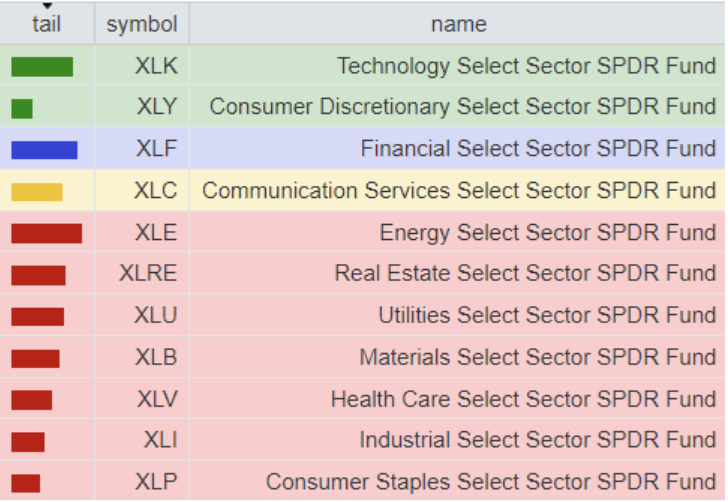
Task: Click the green tail bar for XLK
Action: click(x=42, y=67)
